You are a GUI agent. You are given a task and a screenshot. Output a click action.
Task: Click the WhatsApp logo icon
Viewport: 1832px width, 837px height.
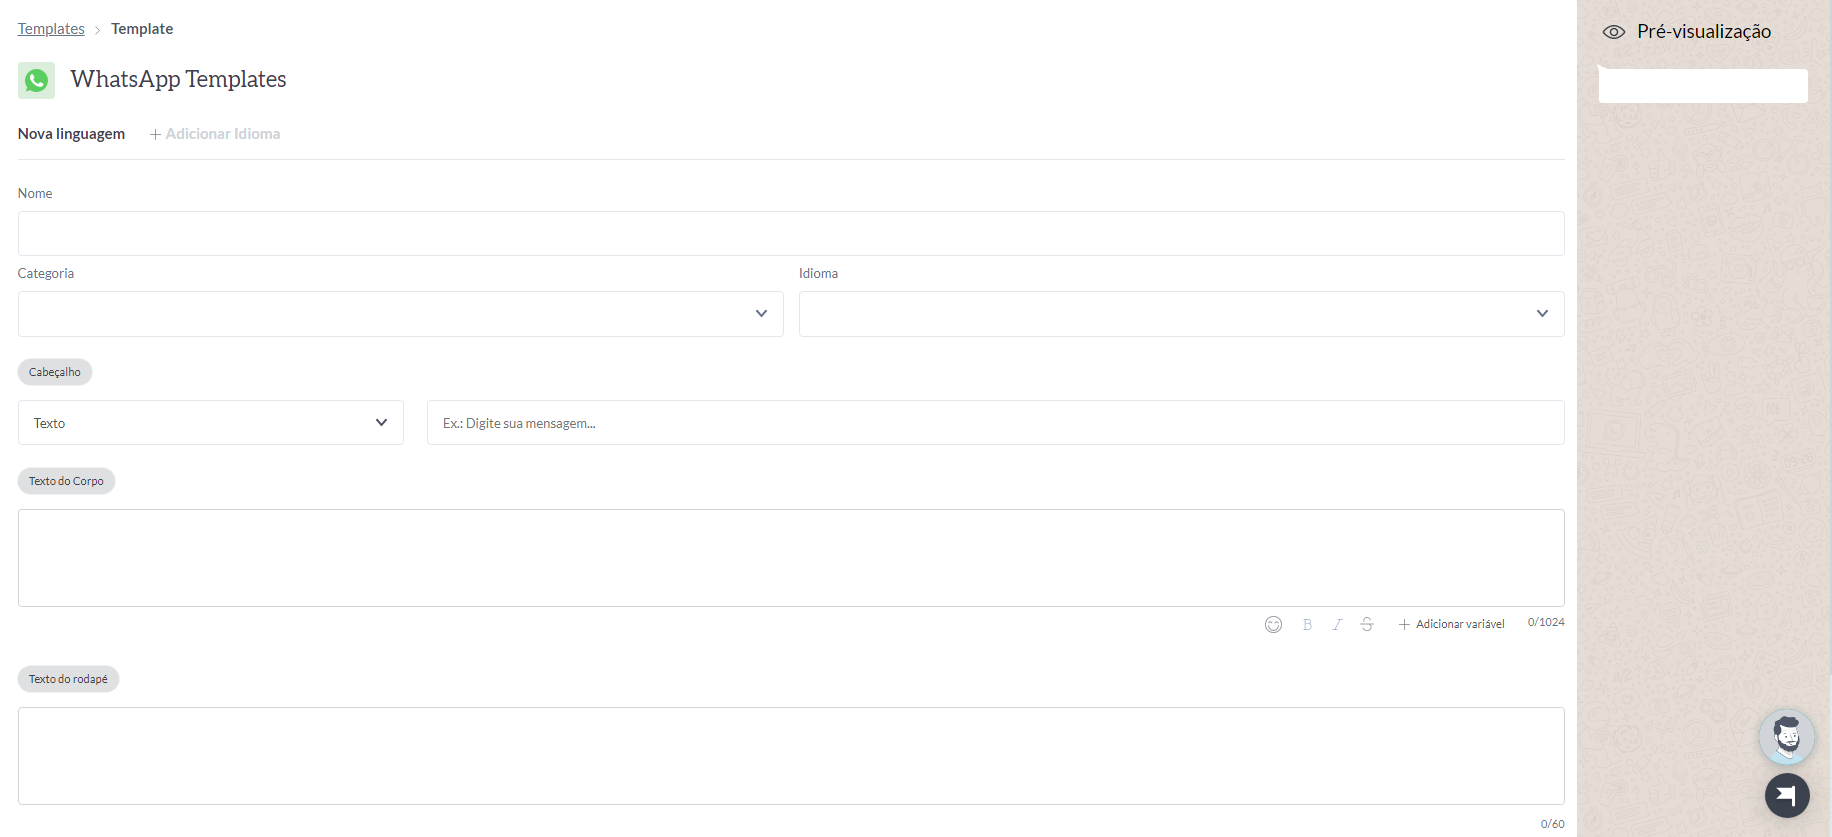[37, 80]
